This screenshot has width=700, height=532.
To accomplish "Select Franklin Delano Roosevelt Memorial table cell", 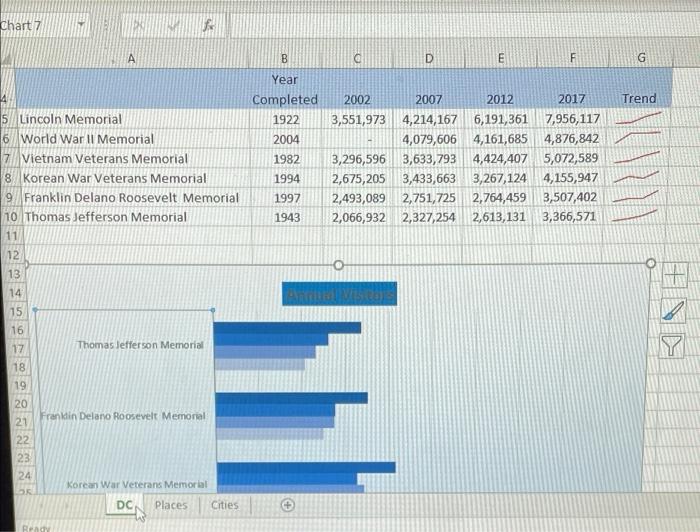I will [138, 198].
